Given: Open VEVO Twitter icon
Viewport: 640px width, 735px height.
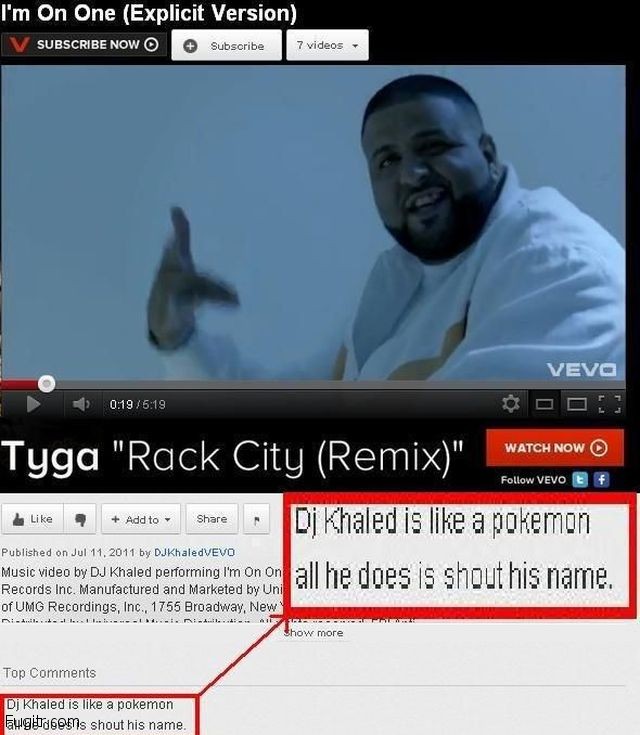Looking at the screenshot, I should tap(580, 480).
